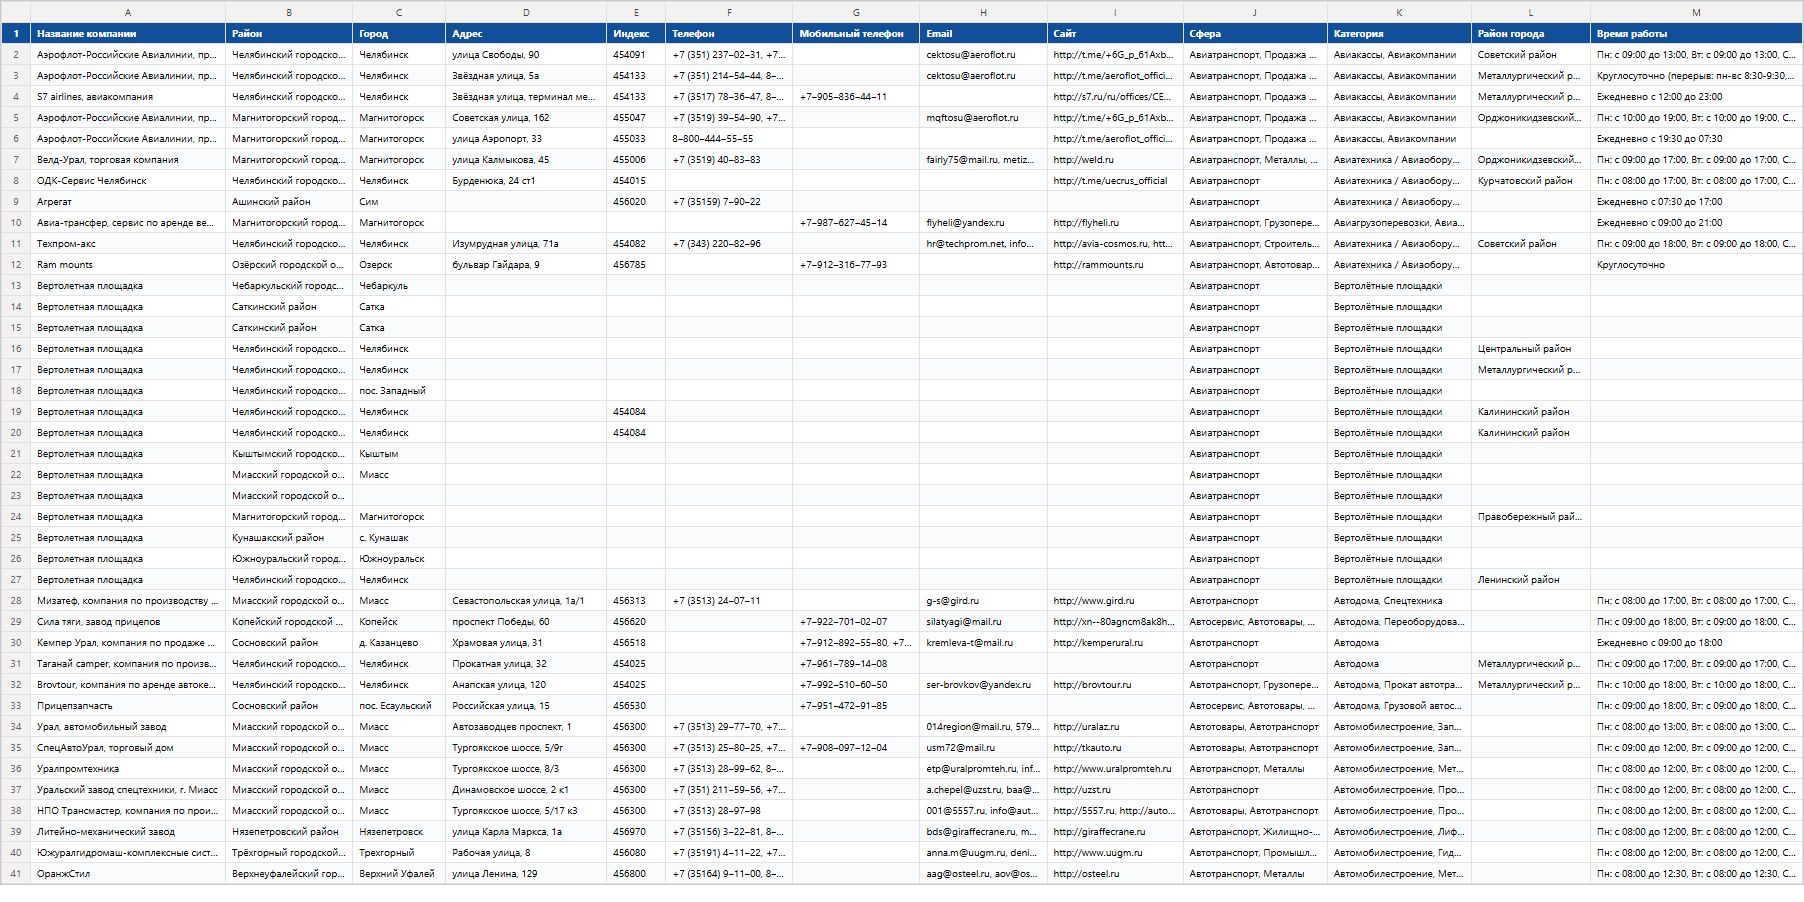Select the 'ОДК-Сервис Челябинск' cell
The height and width of the screenshot is (902, 1804).
(128, 180)
